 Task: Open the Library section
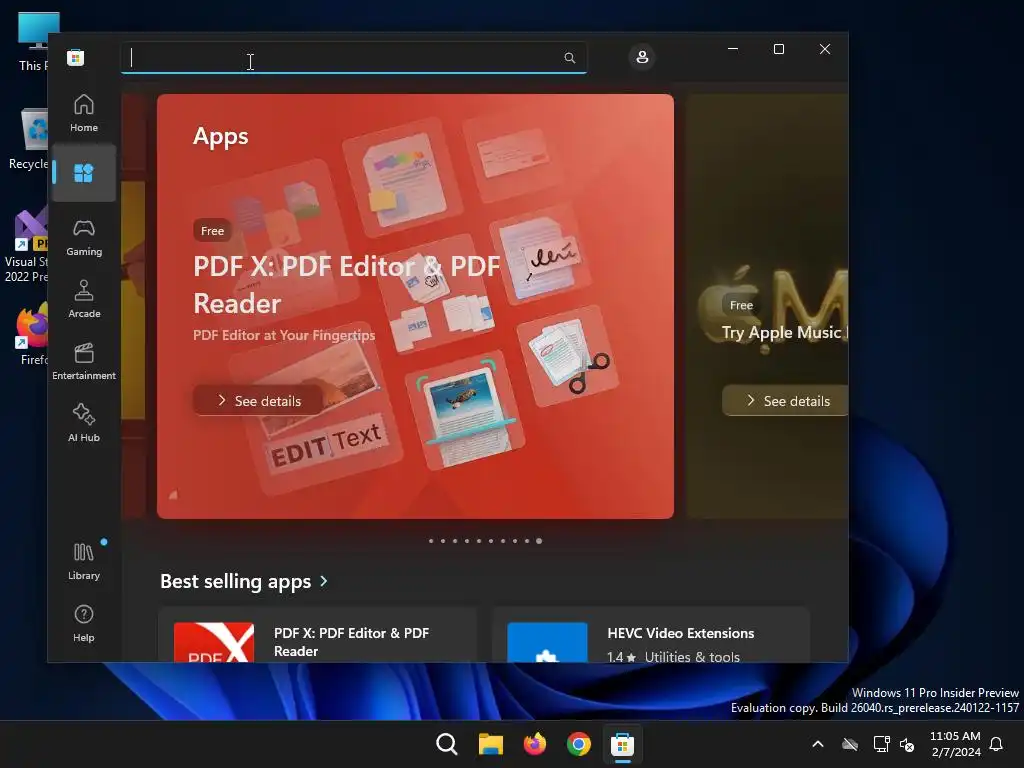[84, 561]
